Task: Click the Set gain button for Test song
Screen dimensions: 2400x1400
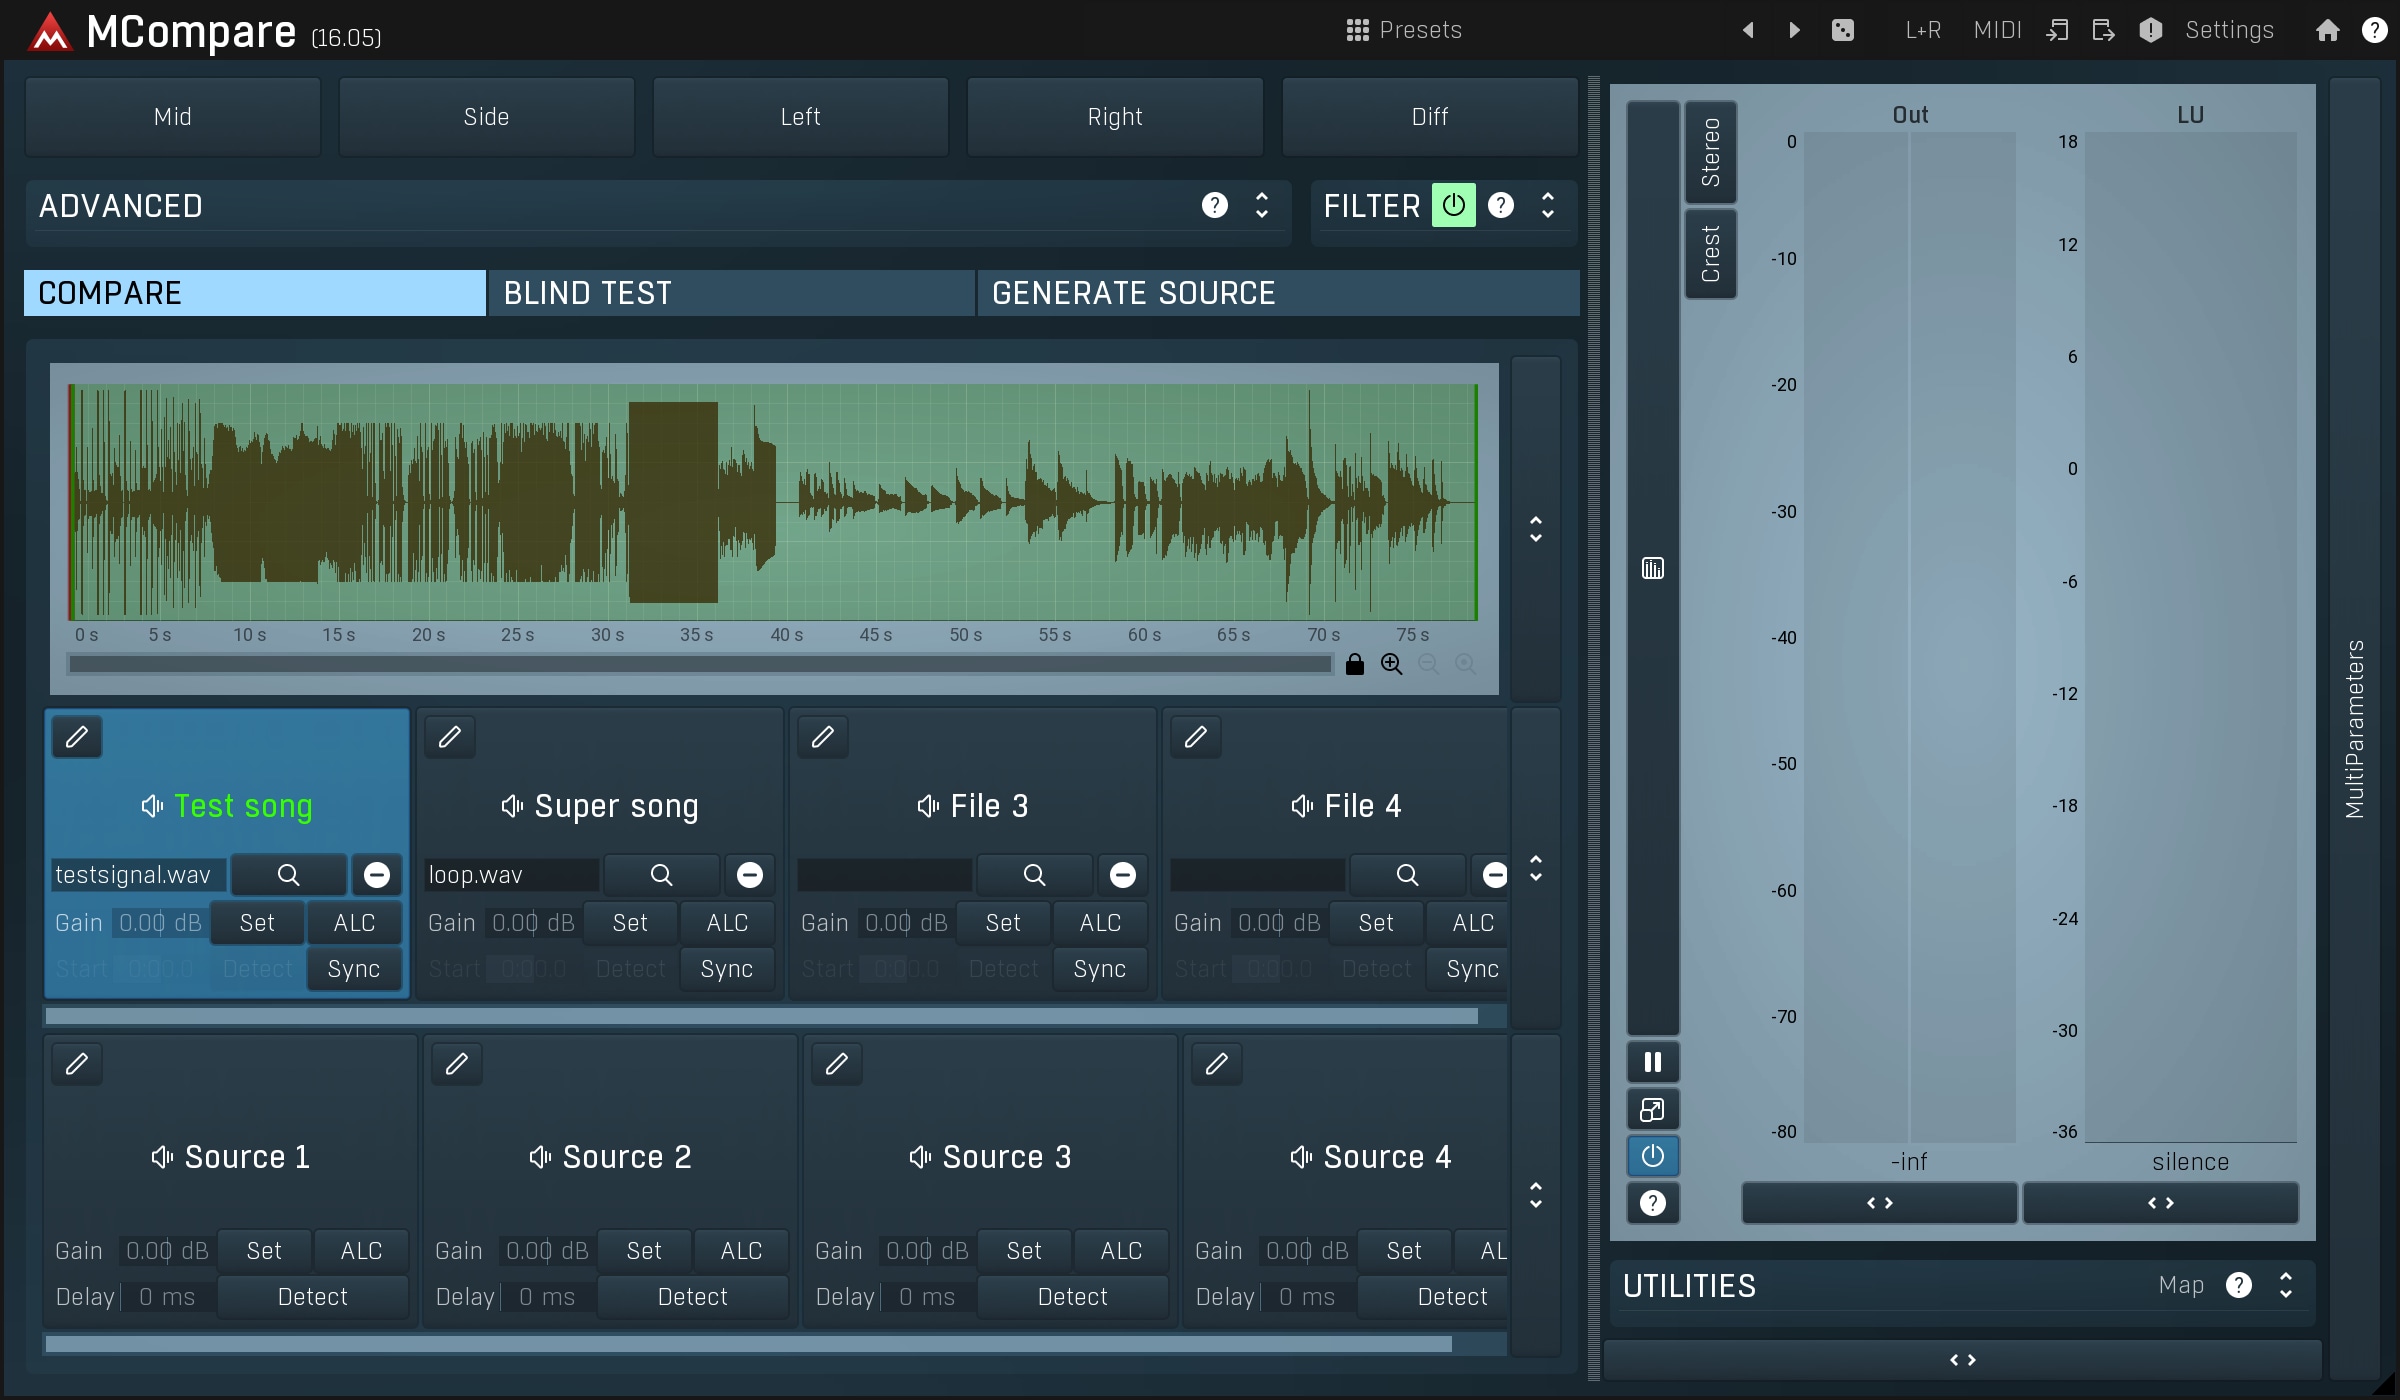Action: click(x=257, y=922)
